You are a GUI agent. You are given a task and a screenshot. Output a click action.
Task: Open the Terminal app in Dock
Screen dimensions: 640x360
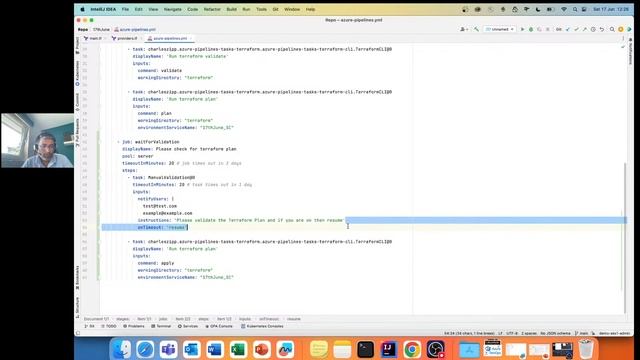point(365,349)
